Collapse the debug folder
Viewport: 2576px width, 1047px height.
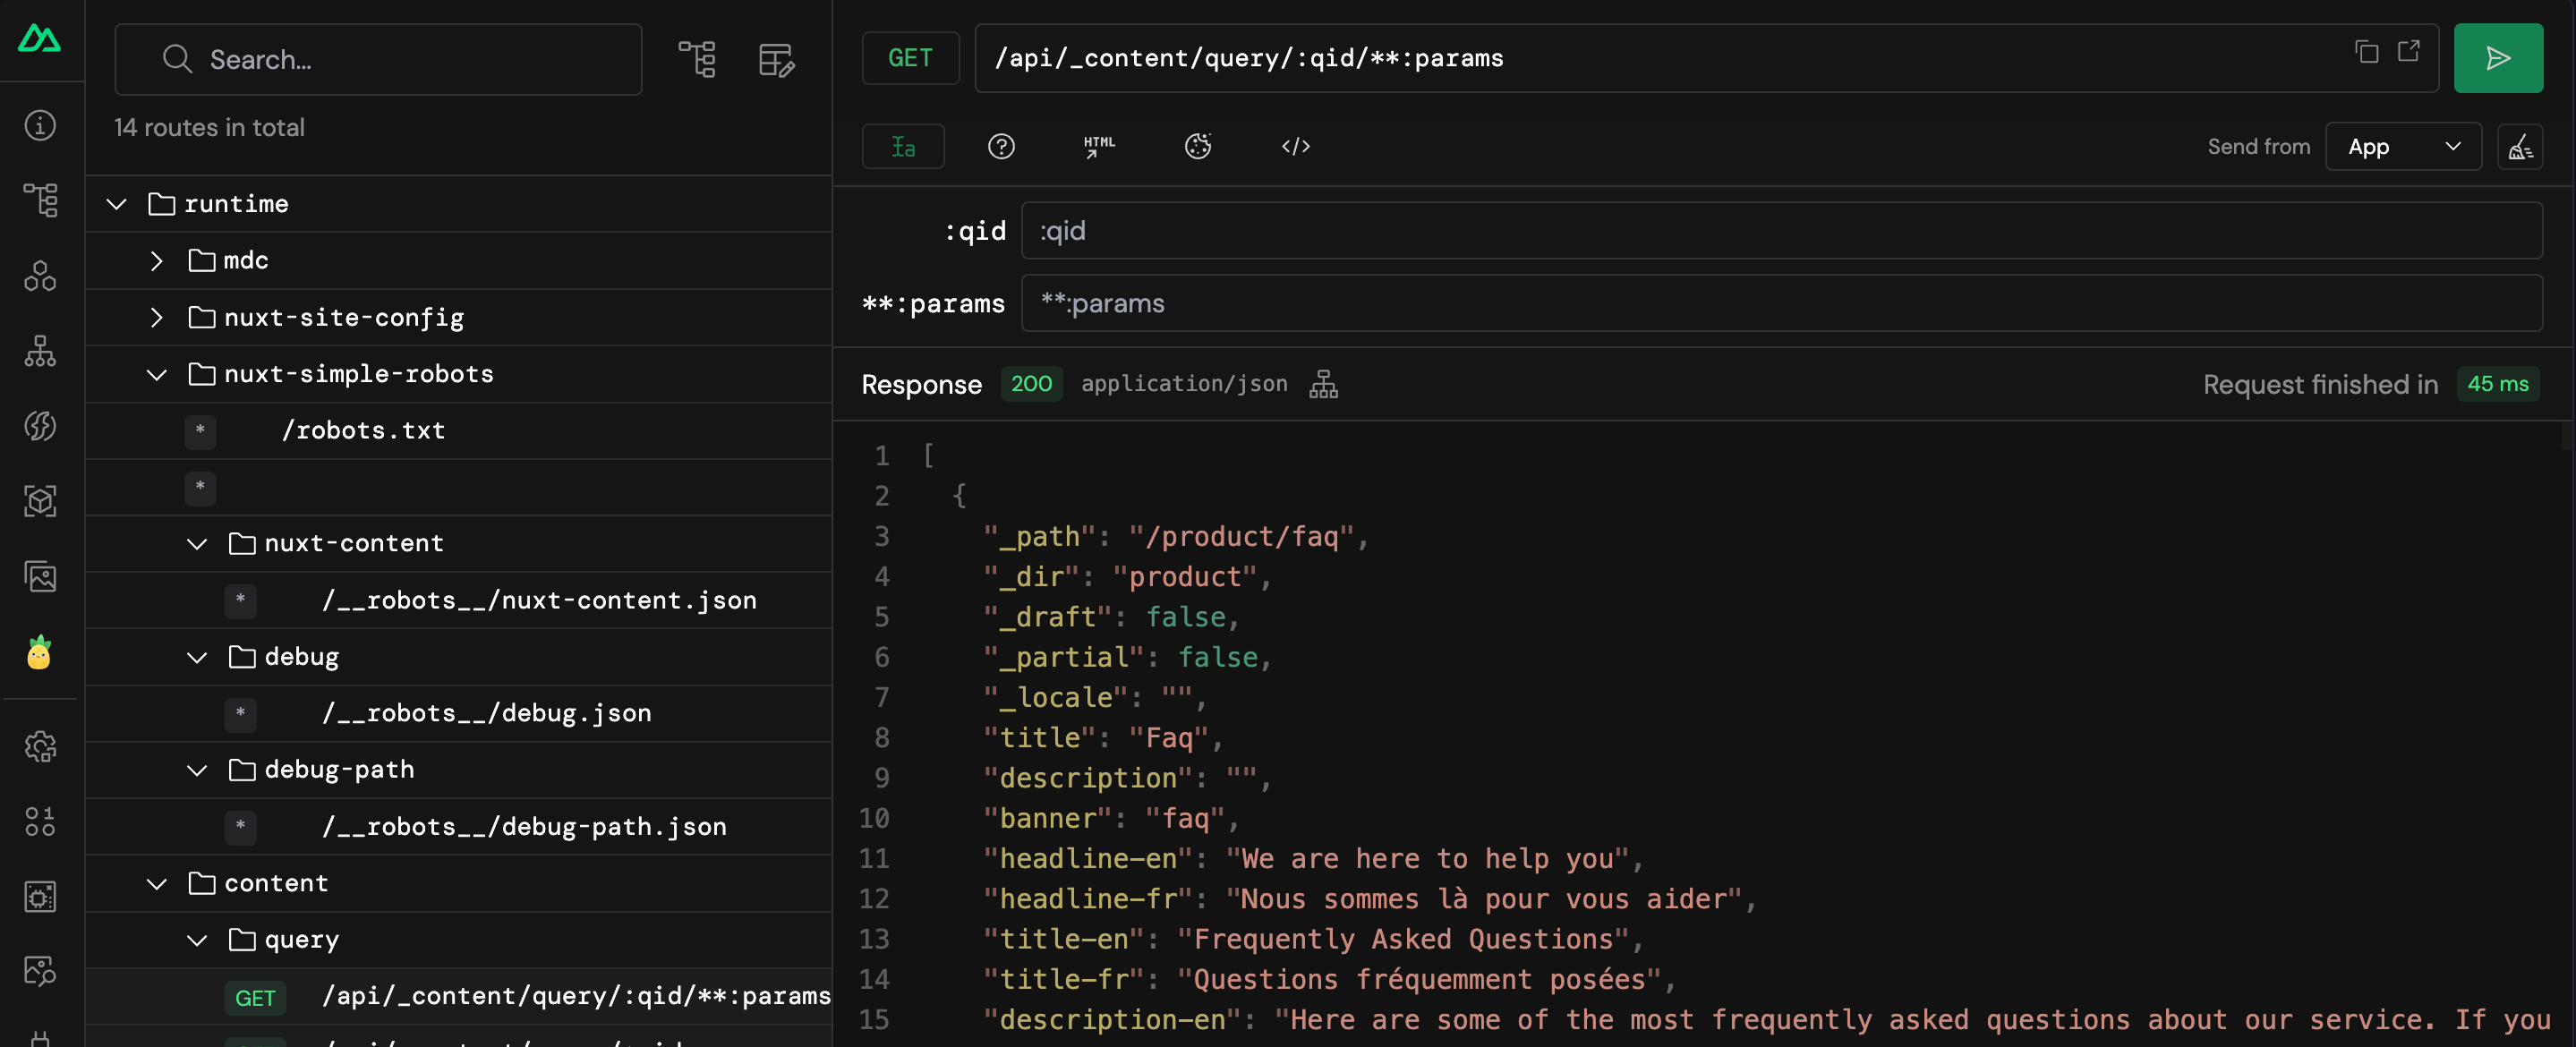pyautogui.click(x=197, y=657)
